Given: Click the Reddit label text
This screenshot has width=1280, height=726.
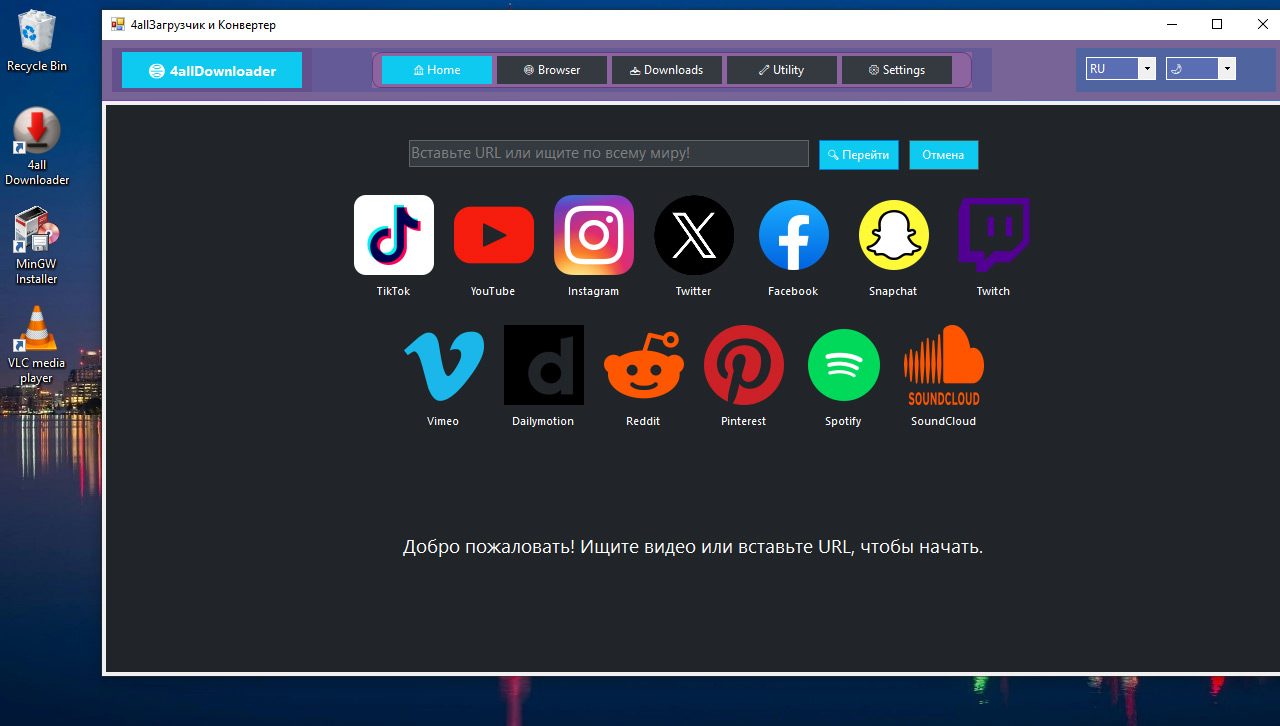Looking at the screenshot, I should 643,421.
